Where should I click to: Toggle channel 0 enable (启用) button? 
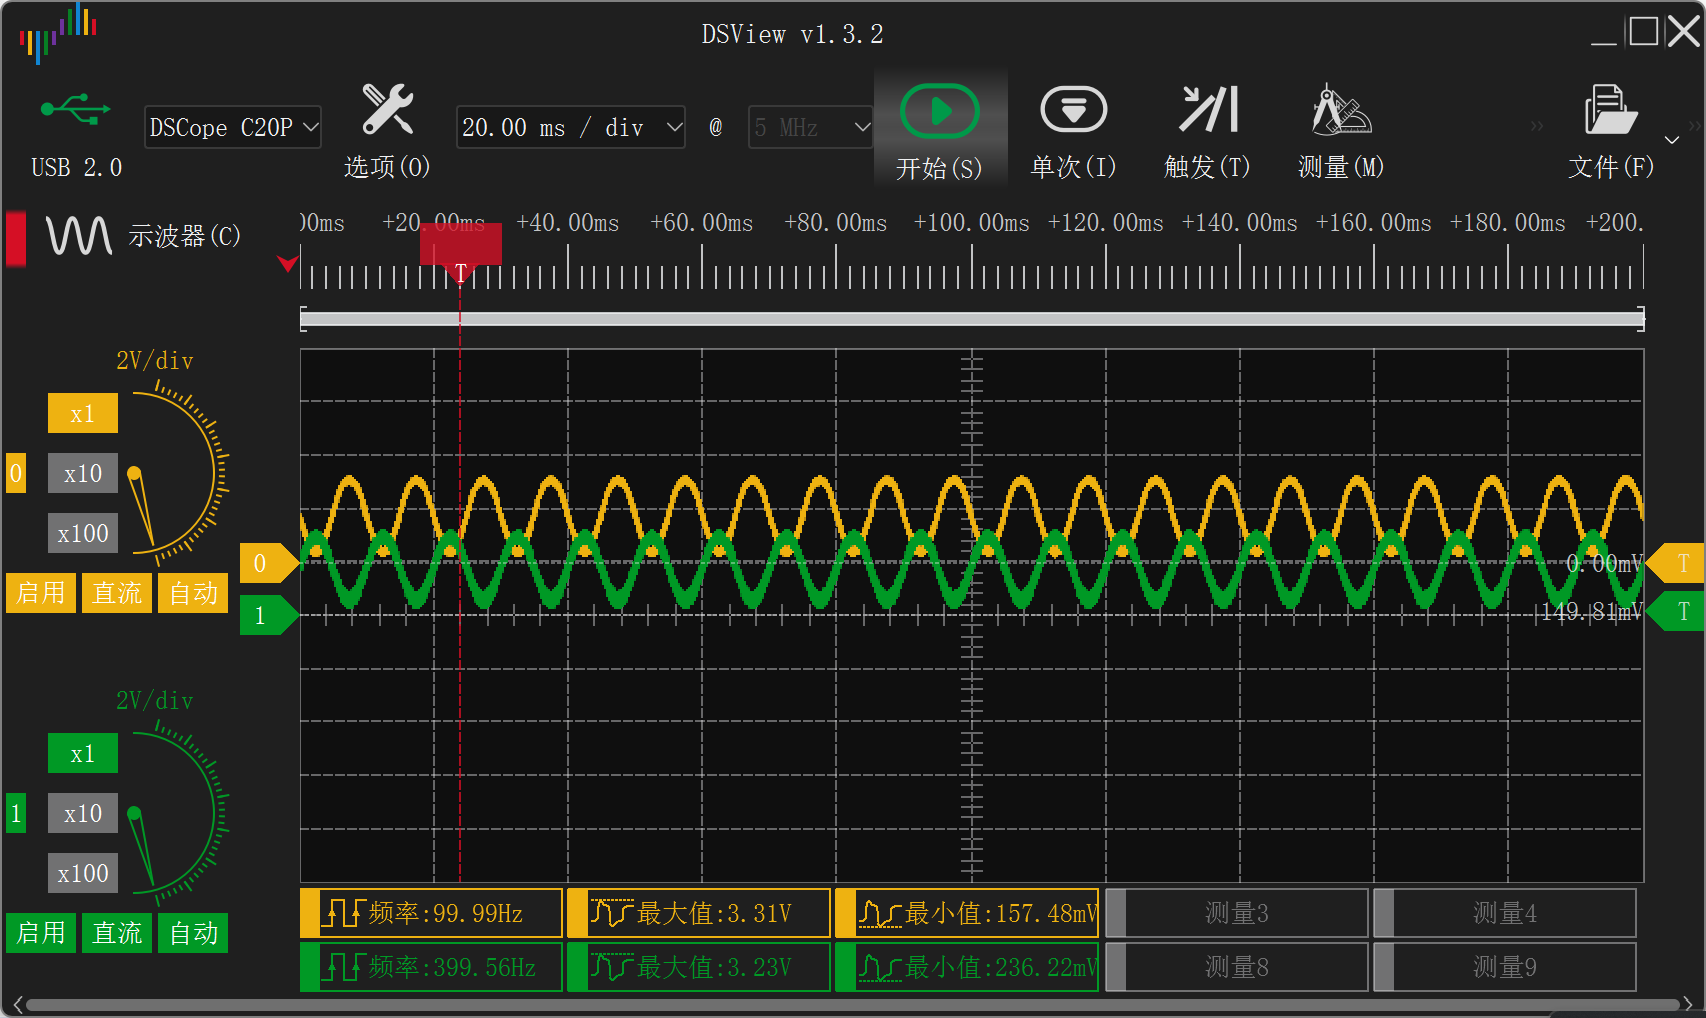click(x=41, y=593)
